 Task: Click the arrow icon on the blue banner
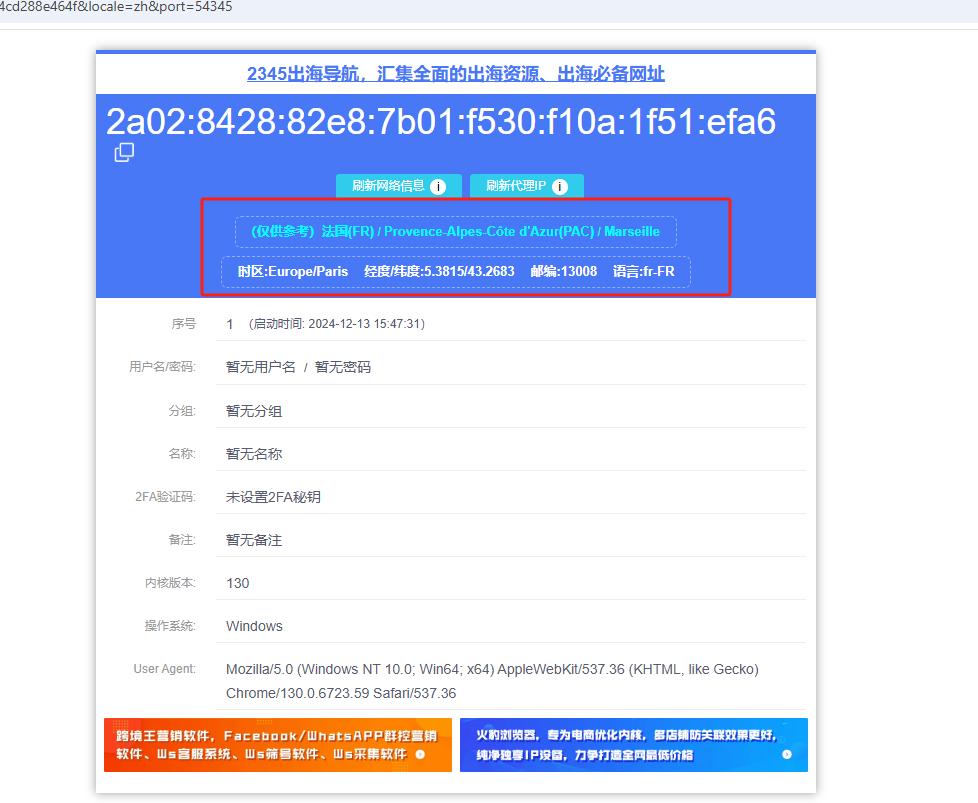787,754
